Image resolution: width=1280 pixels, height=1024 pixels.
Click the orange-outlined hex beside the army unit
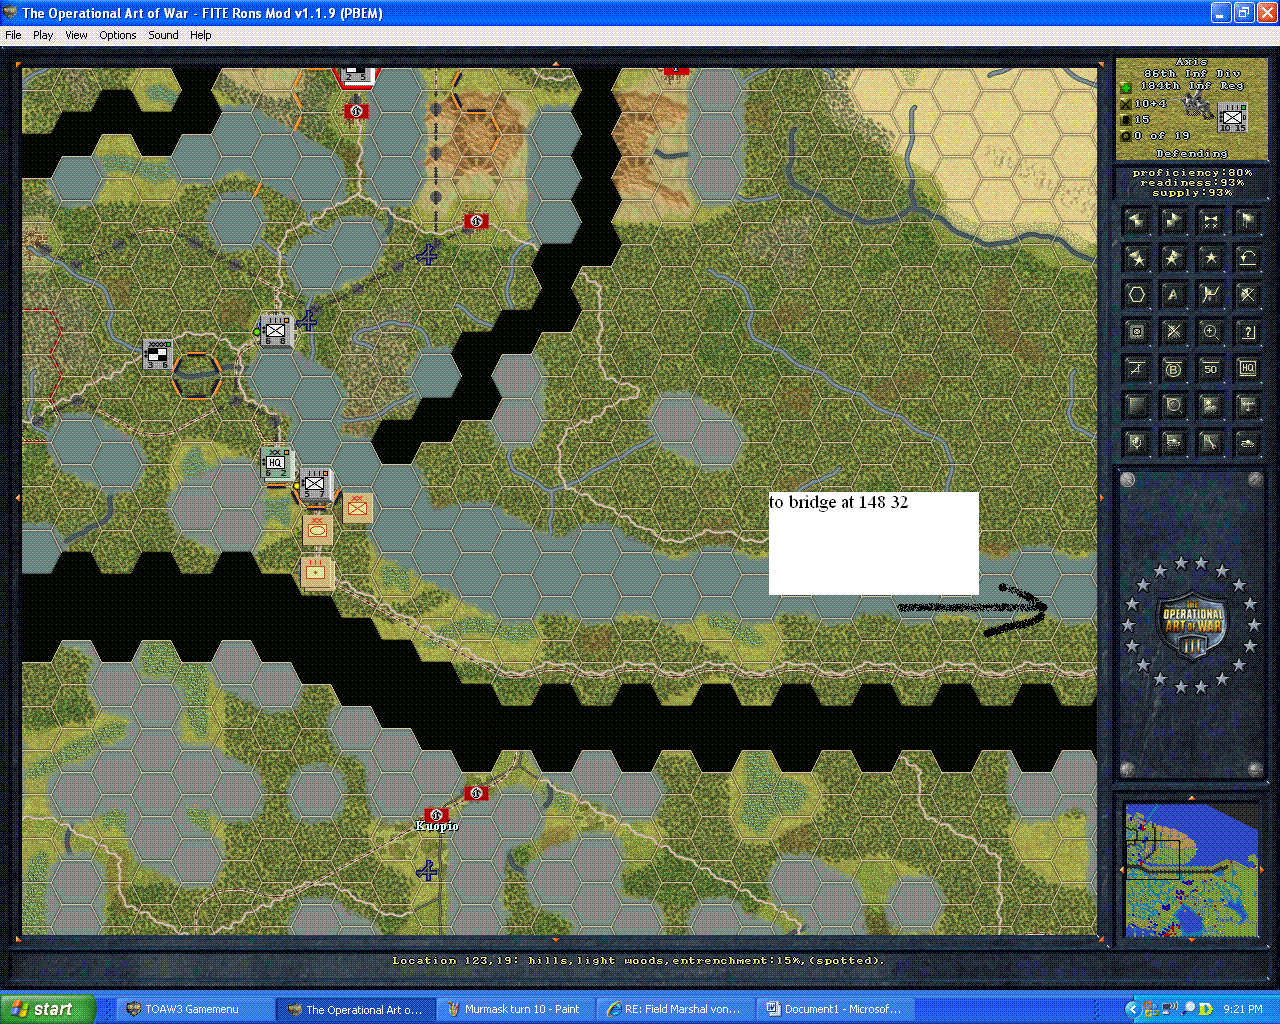(196, 376)
